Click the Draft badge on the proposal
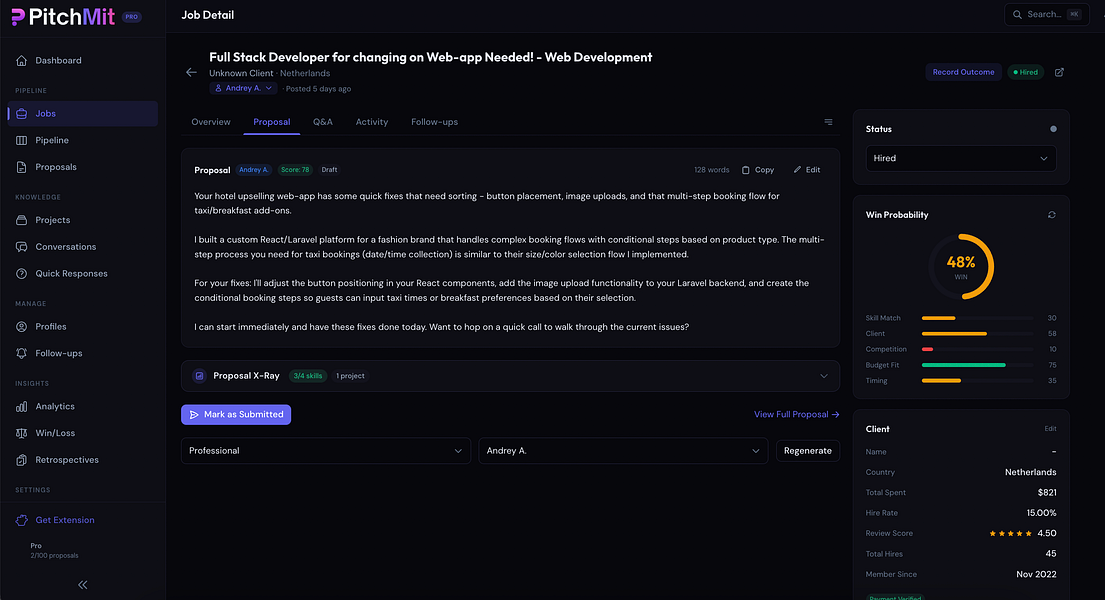Screen dimensions: 1105x600 pos(329,170)
